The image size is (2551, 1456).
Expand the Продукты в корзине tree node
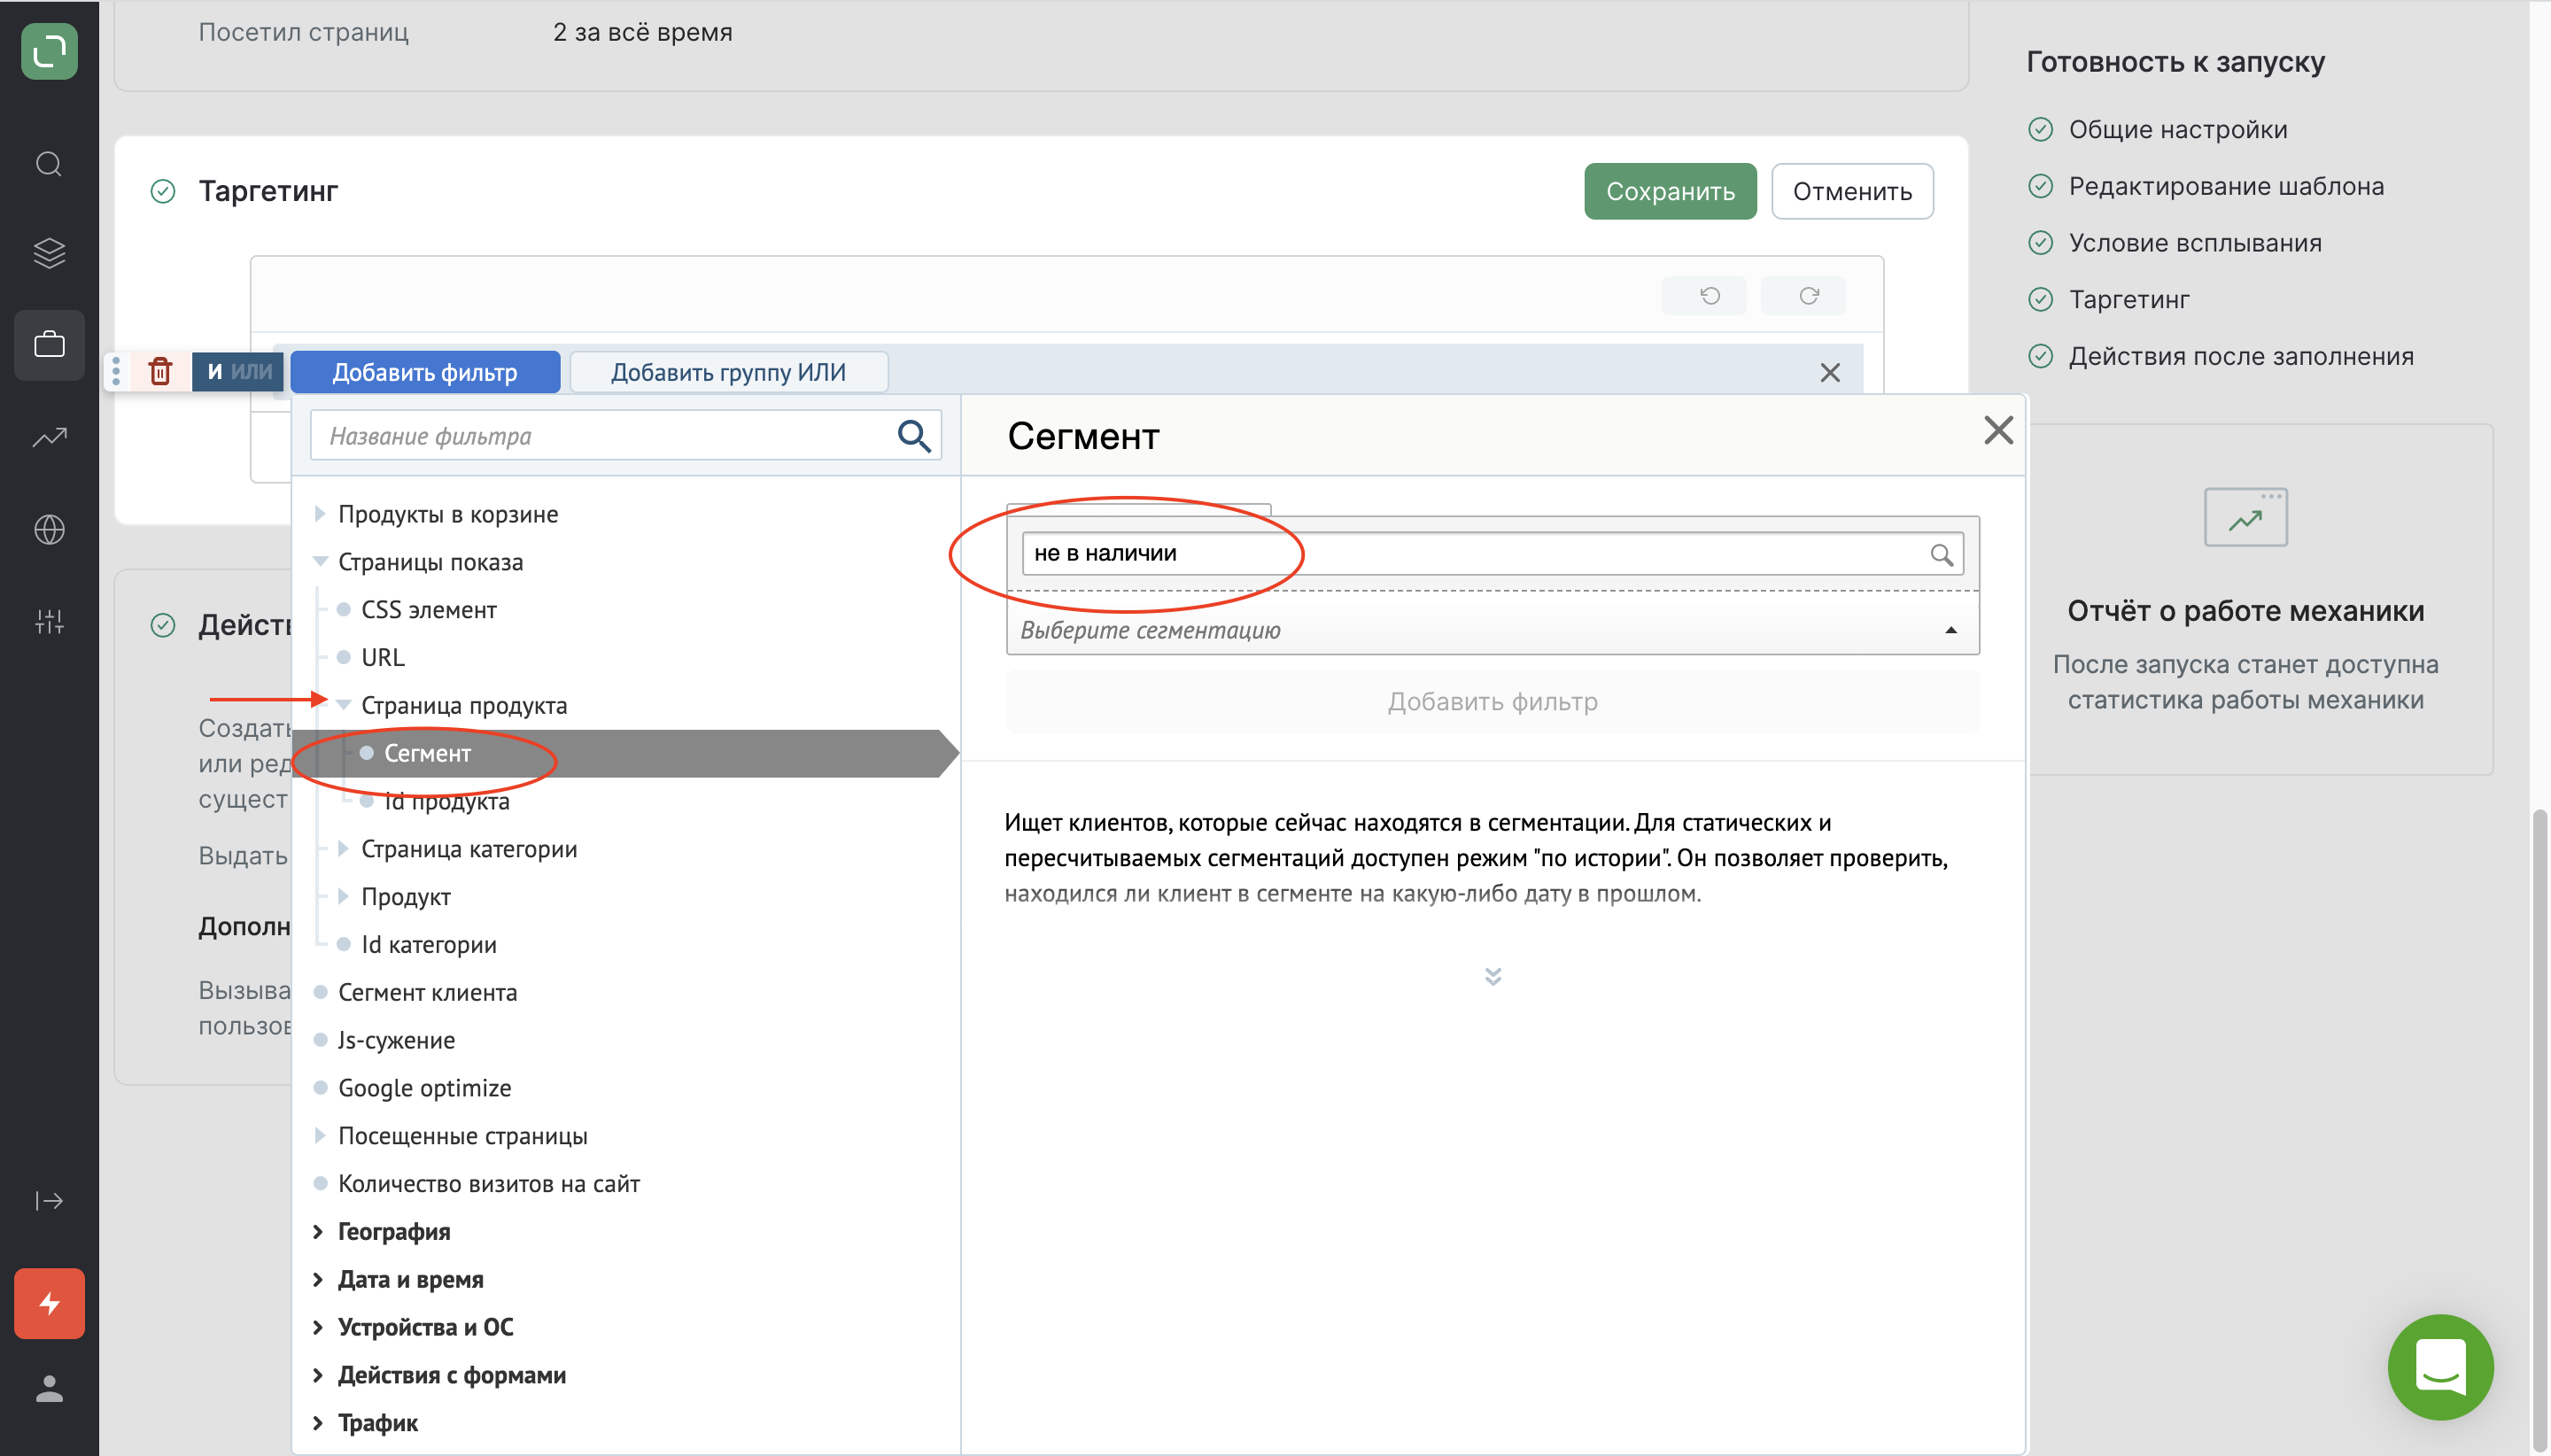pyautogui.click(x=319, y=514)
